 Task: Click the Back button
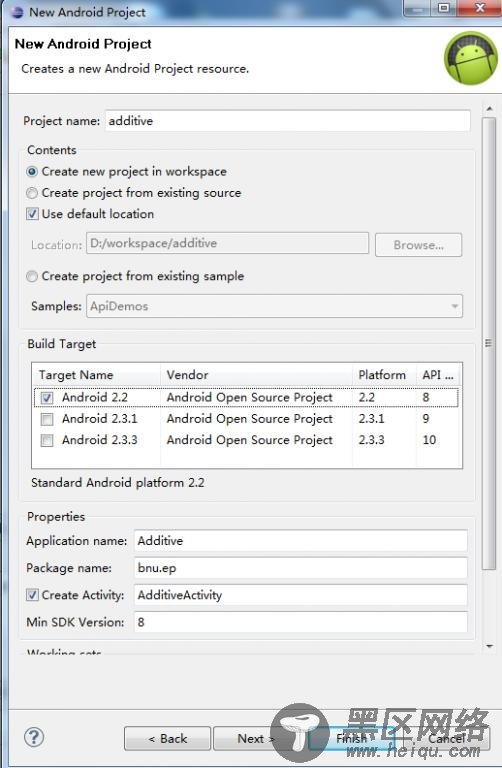click(x=167, y=739)
